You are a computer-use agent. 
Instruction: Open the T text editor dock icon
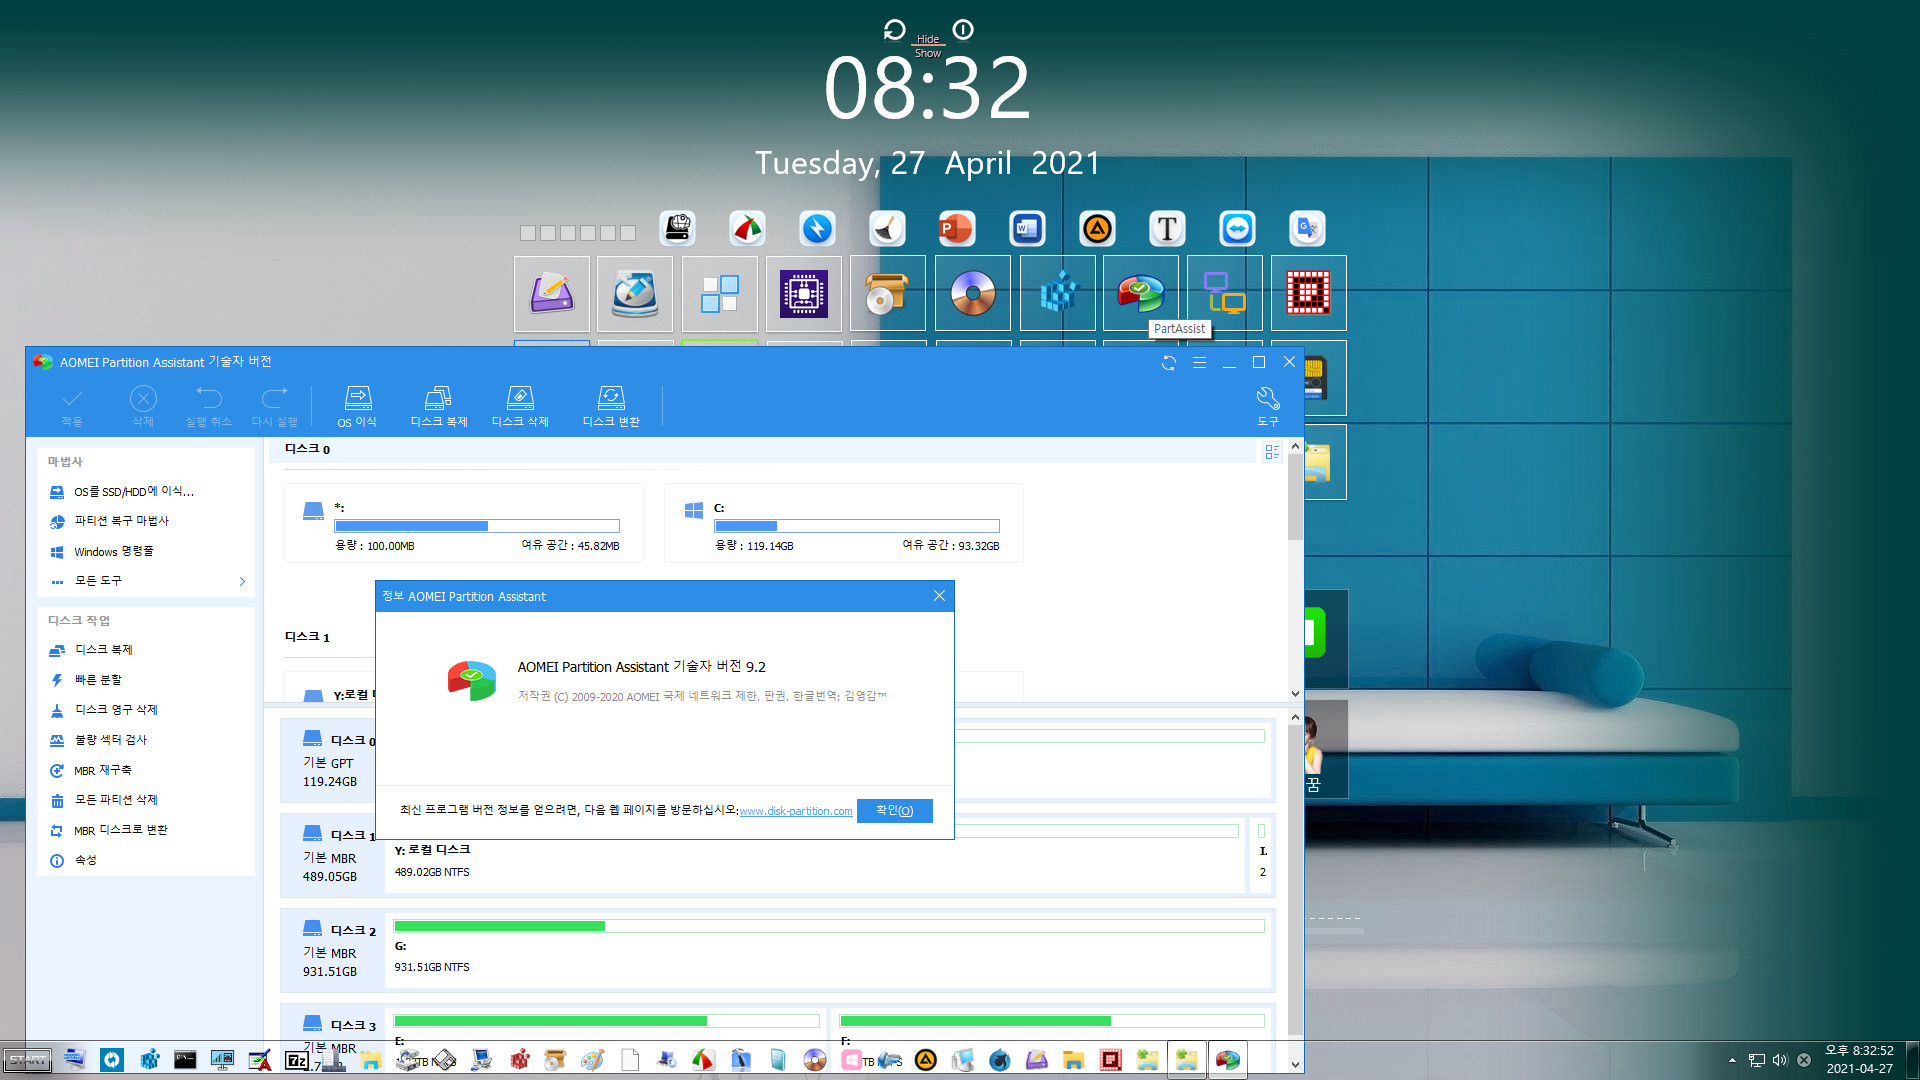(1167, 229)
